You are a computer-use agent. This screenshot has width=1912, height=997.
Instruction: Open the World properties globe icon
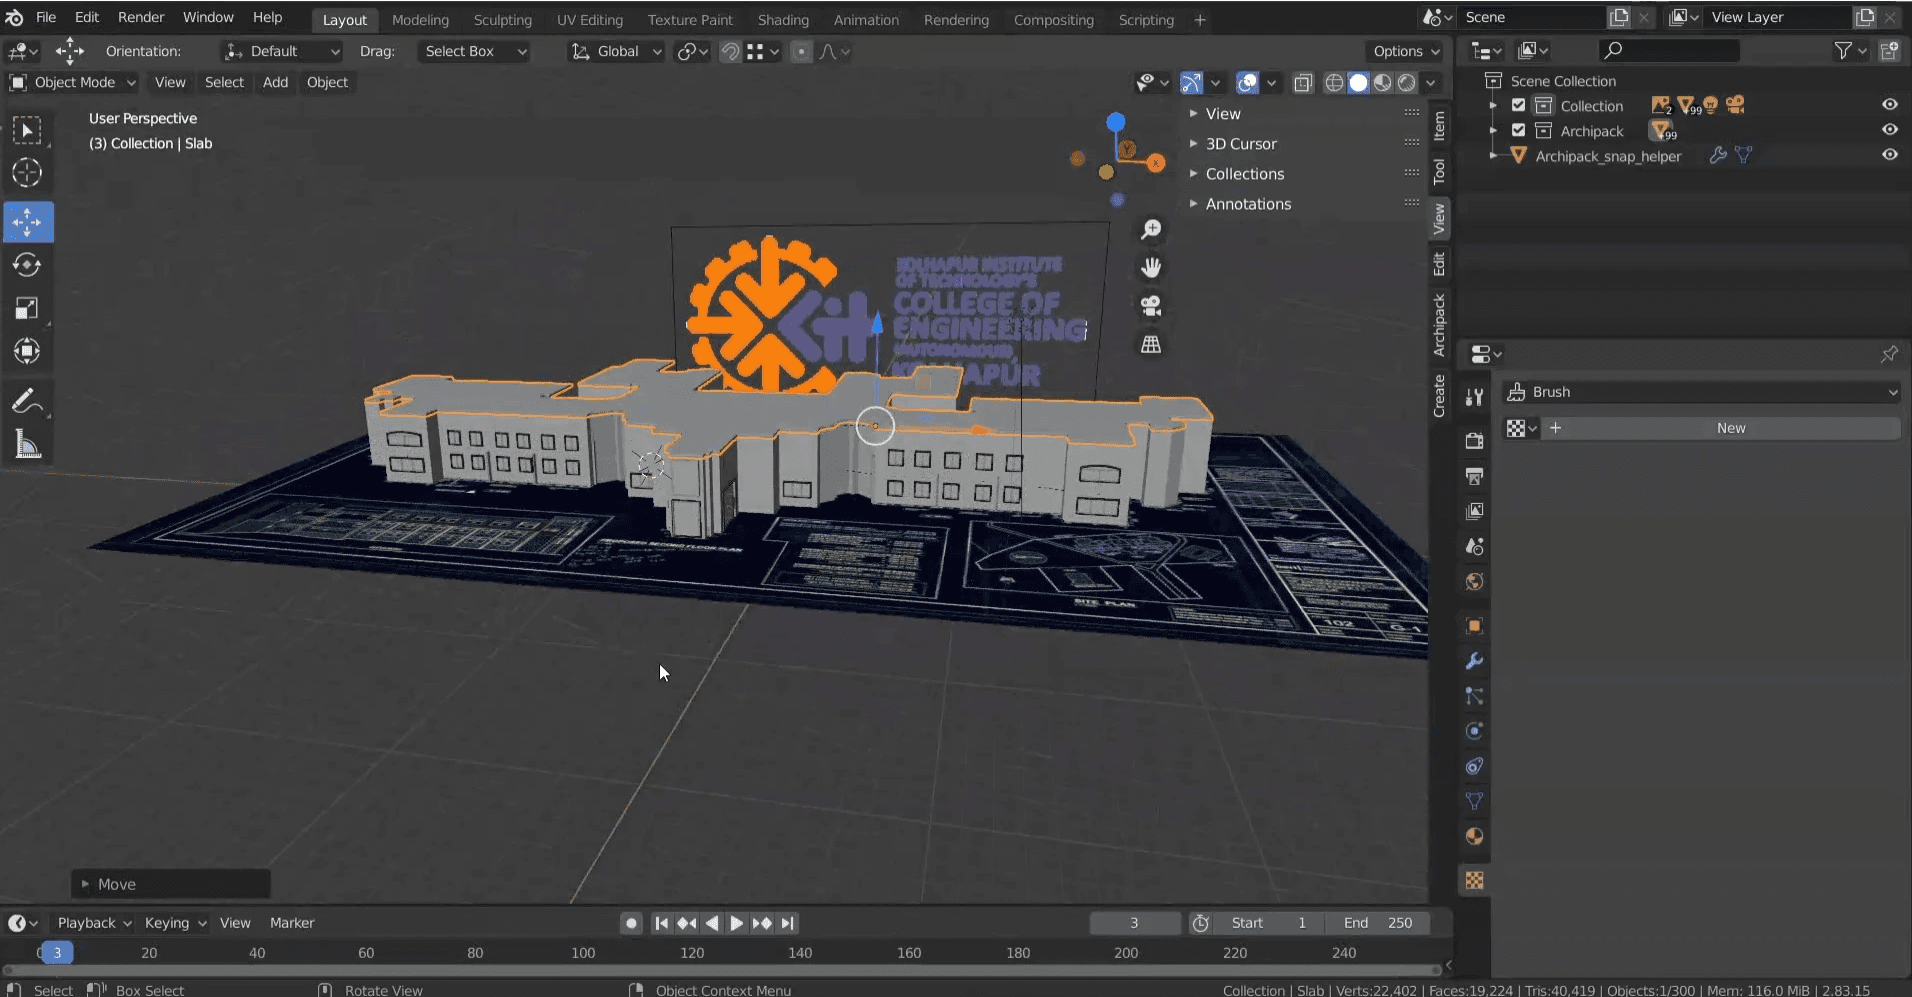coord(1474,582)
